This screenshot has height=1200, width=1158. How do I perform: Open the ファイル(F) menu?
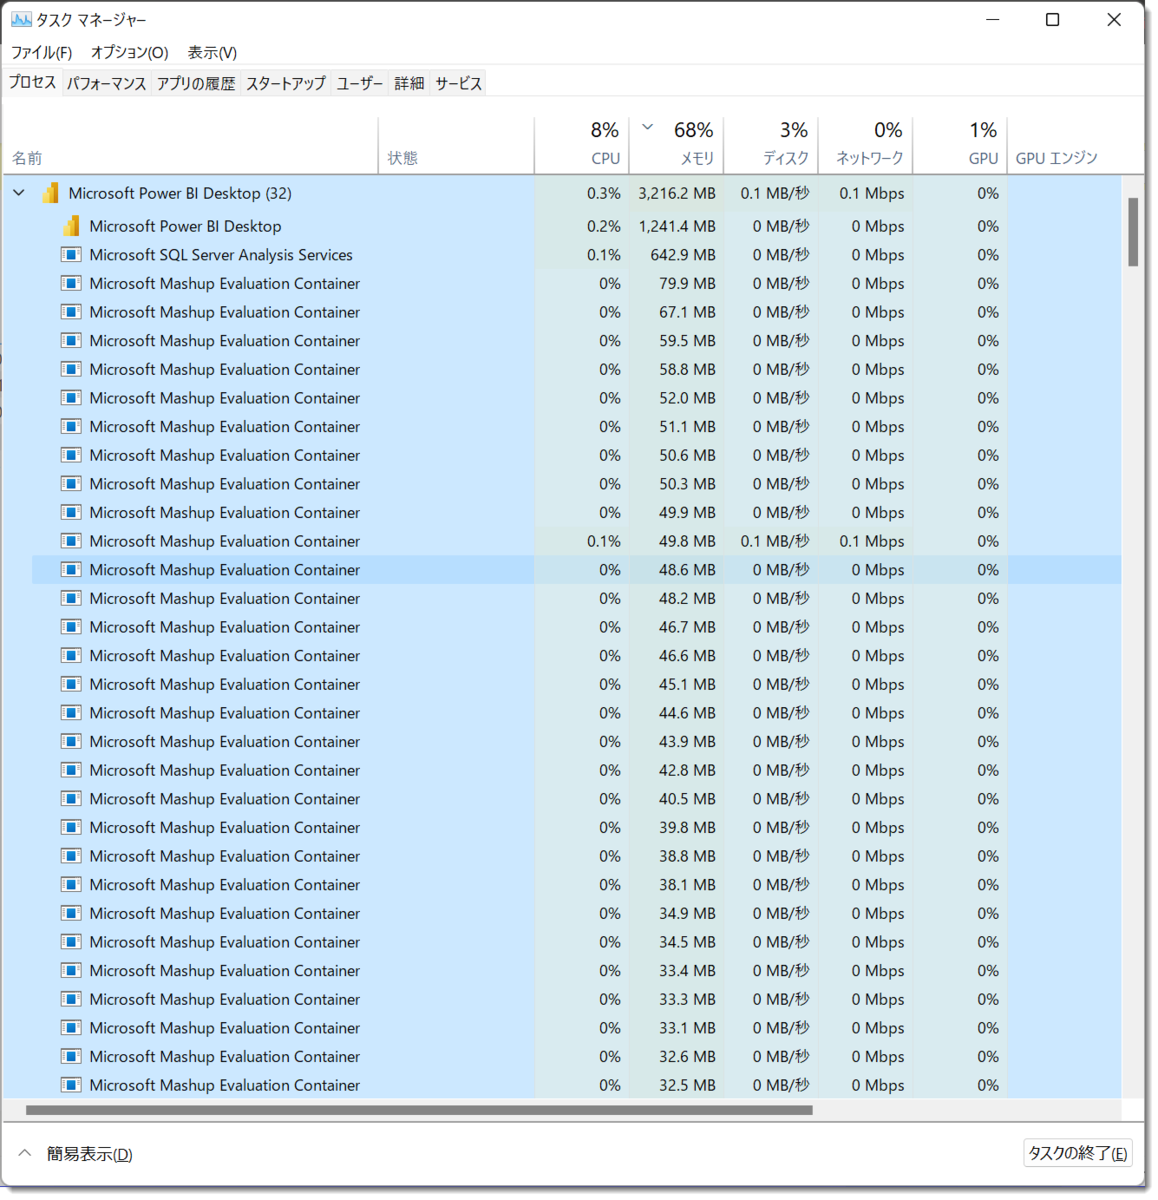[x=41, y=52]
